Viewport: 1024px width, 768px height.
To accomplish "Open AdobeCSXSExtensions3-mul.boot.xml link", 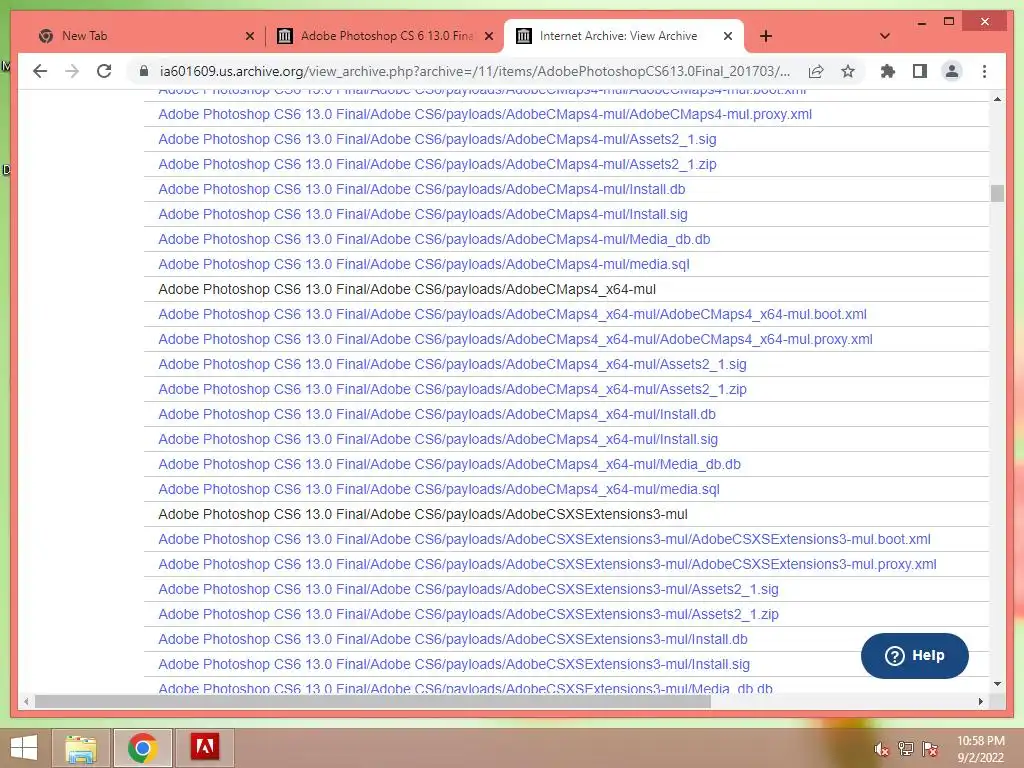I will 544,539.
